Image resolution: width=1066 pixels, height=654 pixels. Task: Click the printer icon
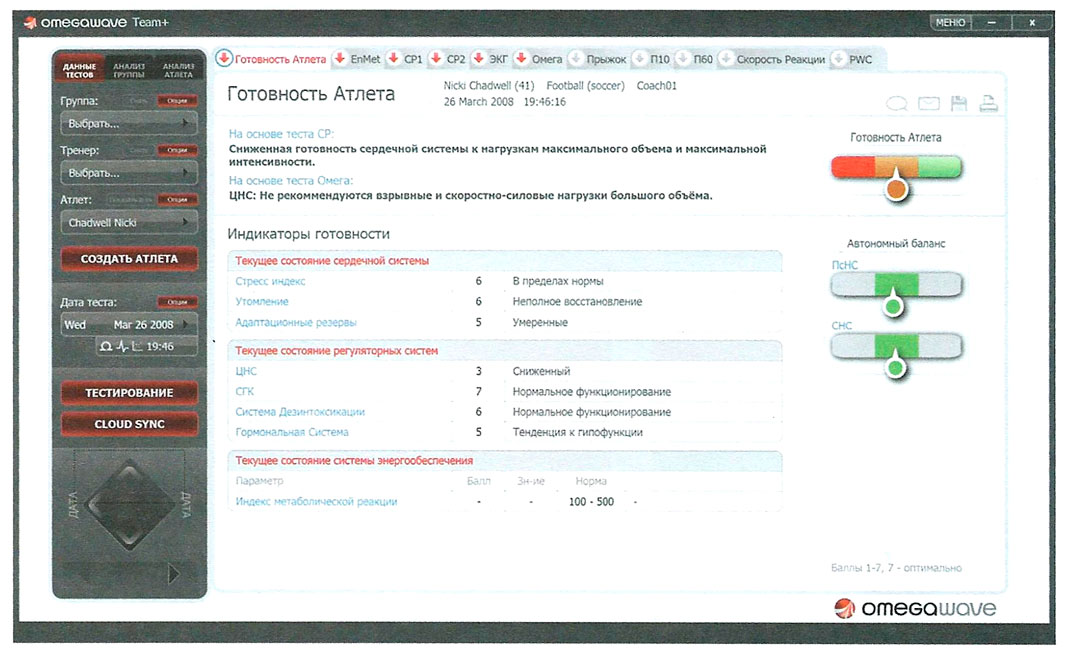988,102
